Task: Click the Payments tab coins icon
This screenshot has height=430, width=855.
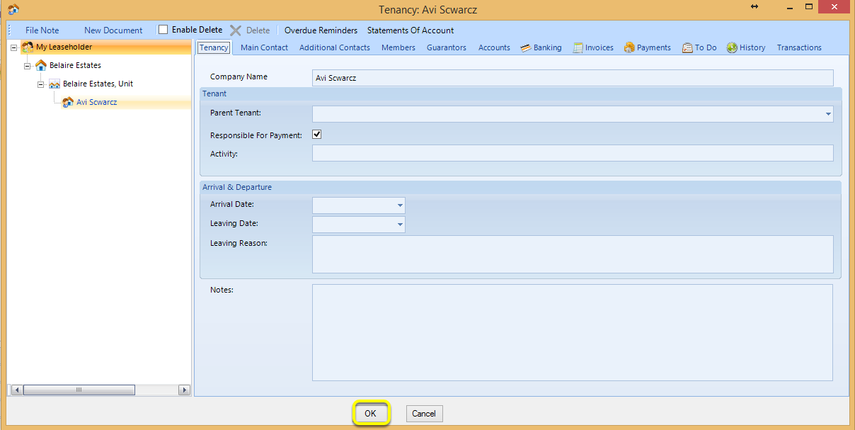Action: pos(629,48)
